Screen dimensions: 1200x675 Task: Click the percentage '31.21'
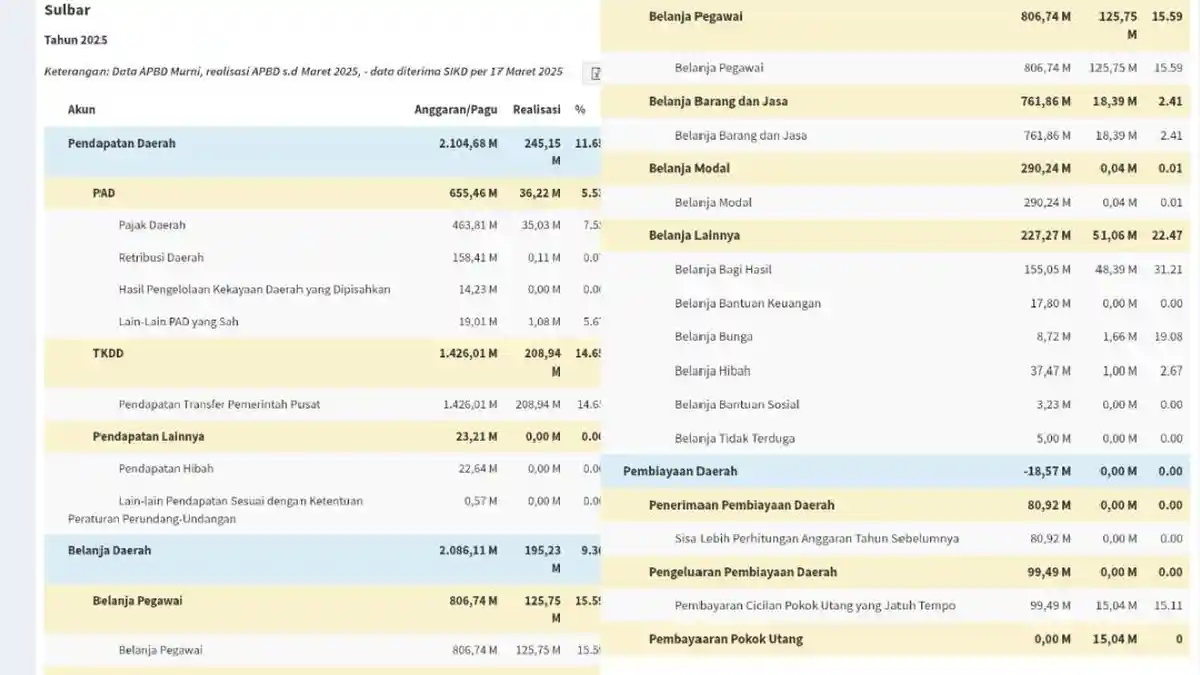click(1169, 270)
